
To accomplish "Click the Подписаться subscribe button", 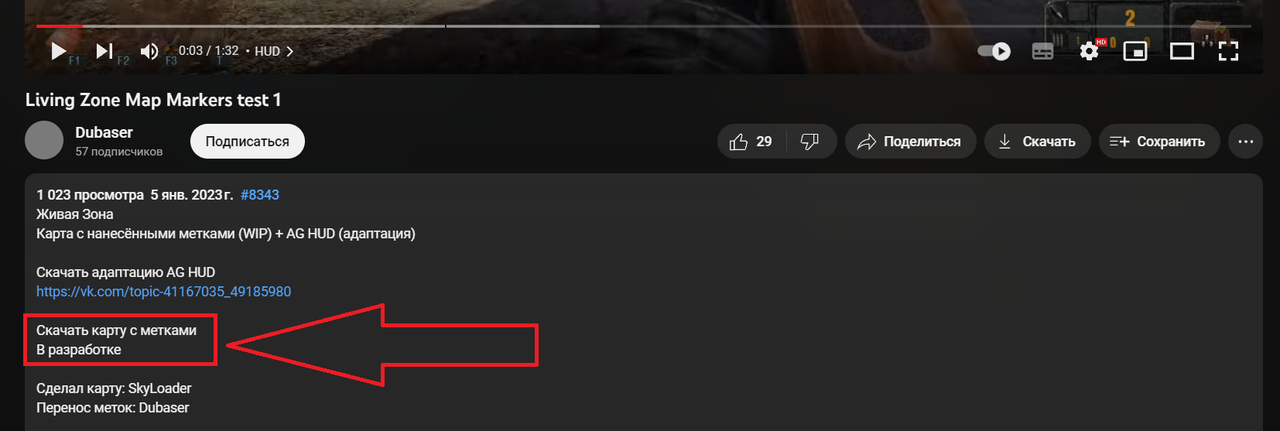I will click(x=247, y=142).
